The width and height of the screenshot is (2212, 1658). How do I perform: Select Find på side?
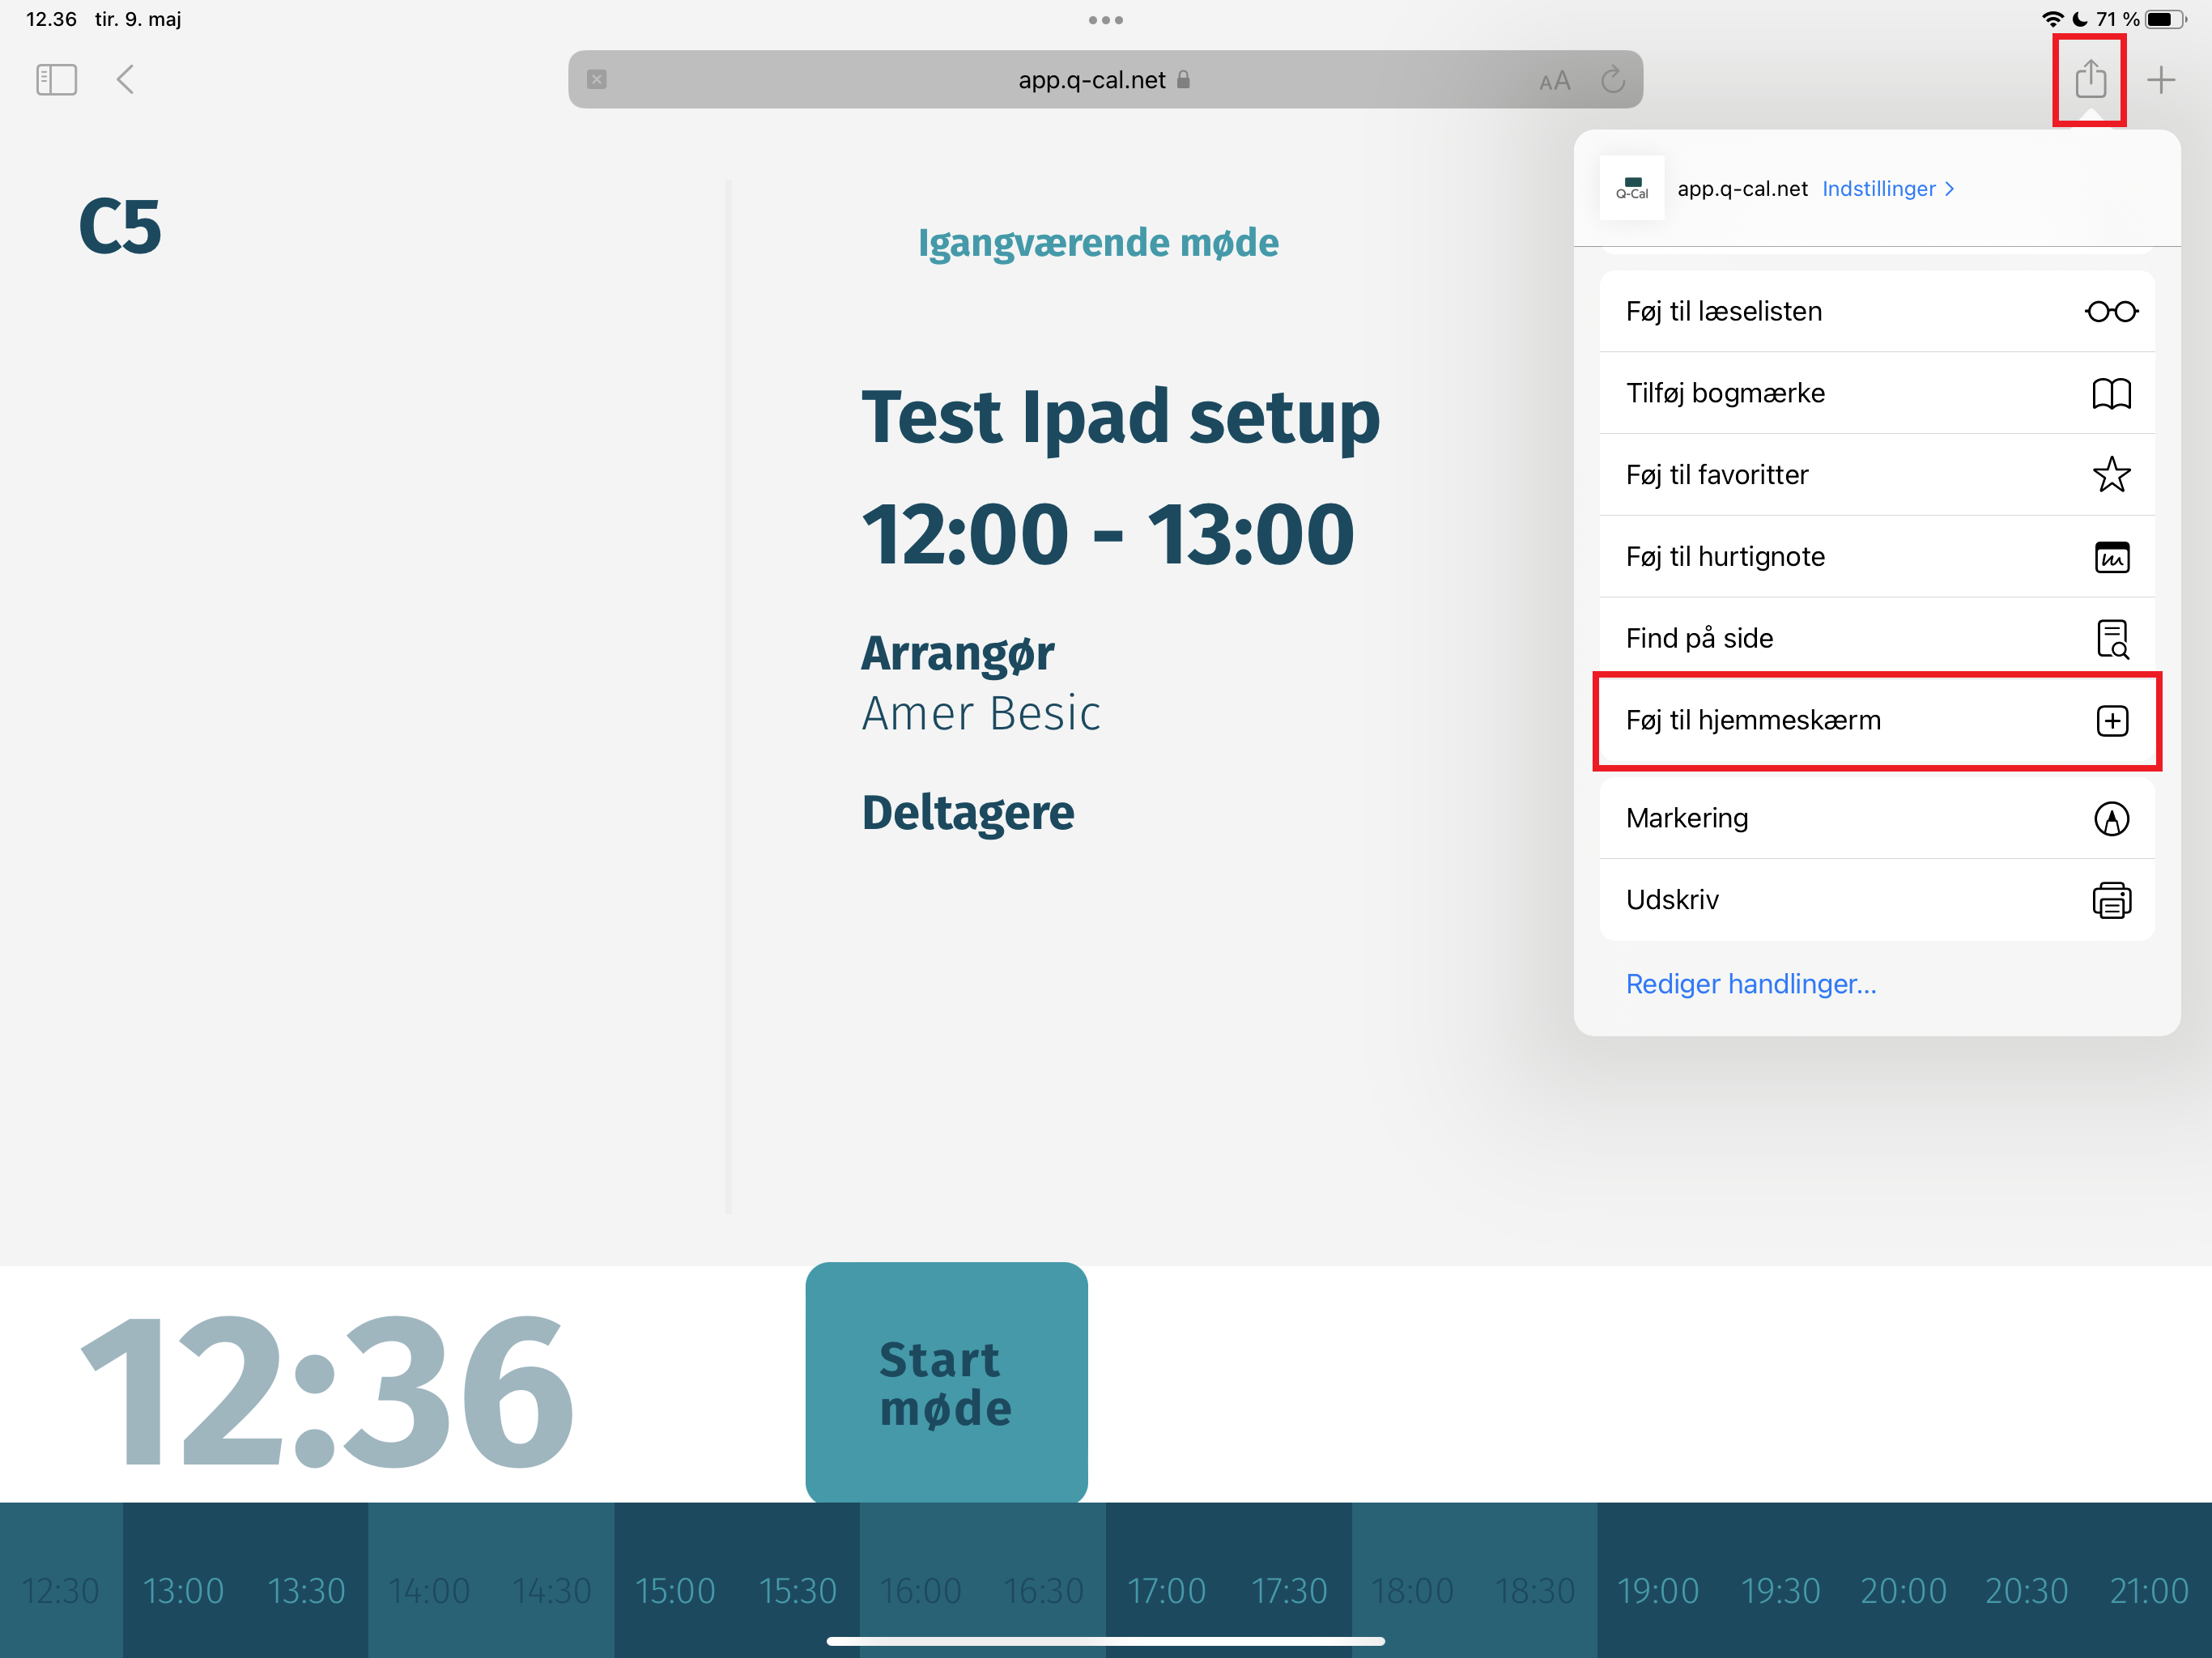click(1877, 638)
